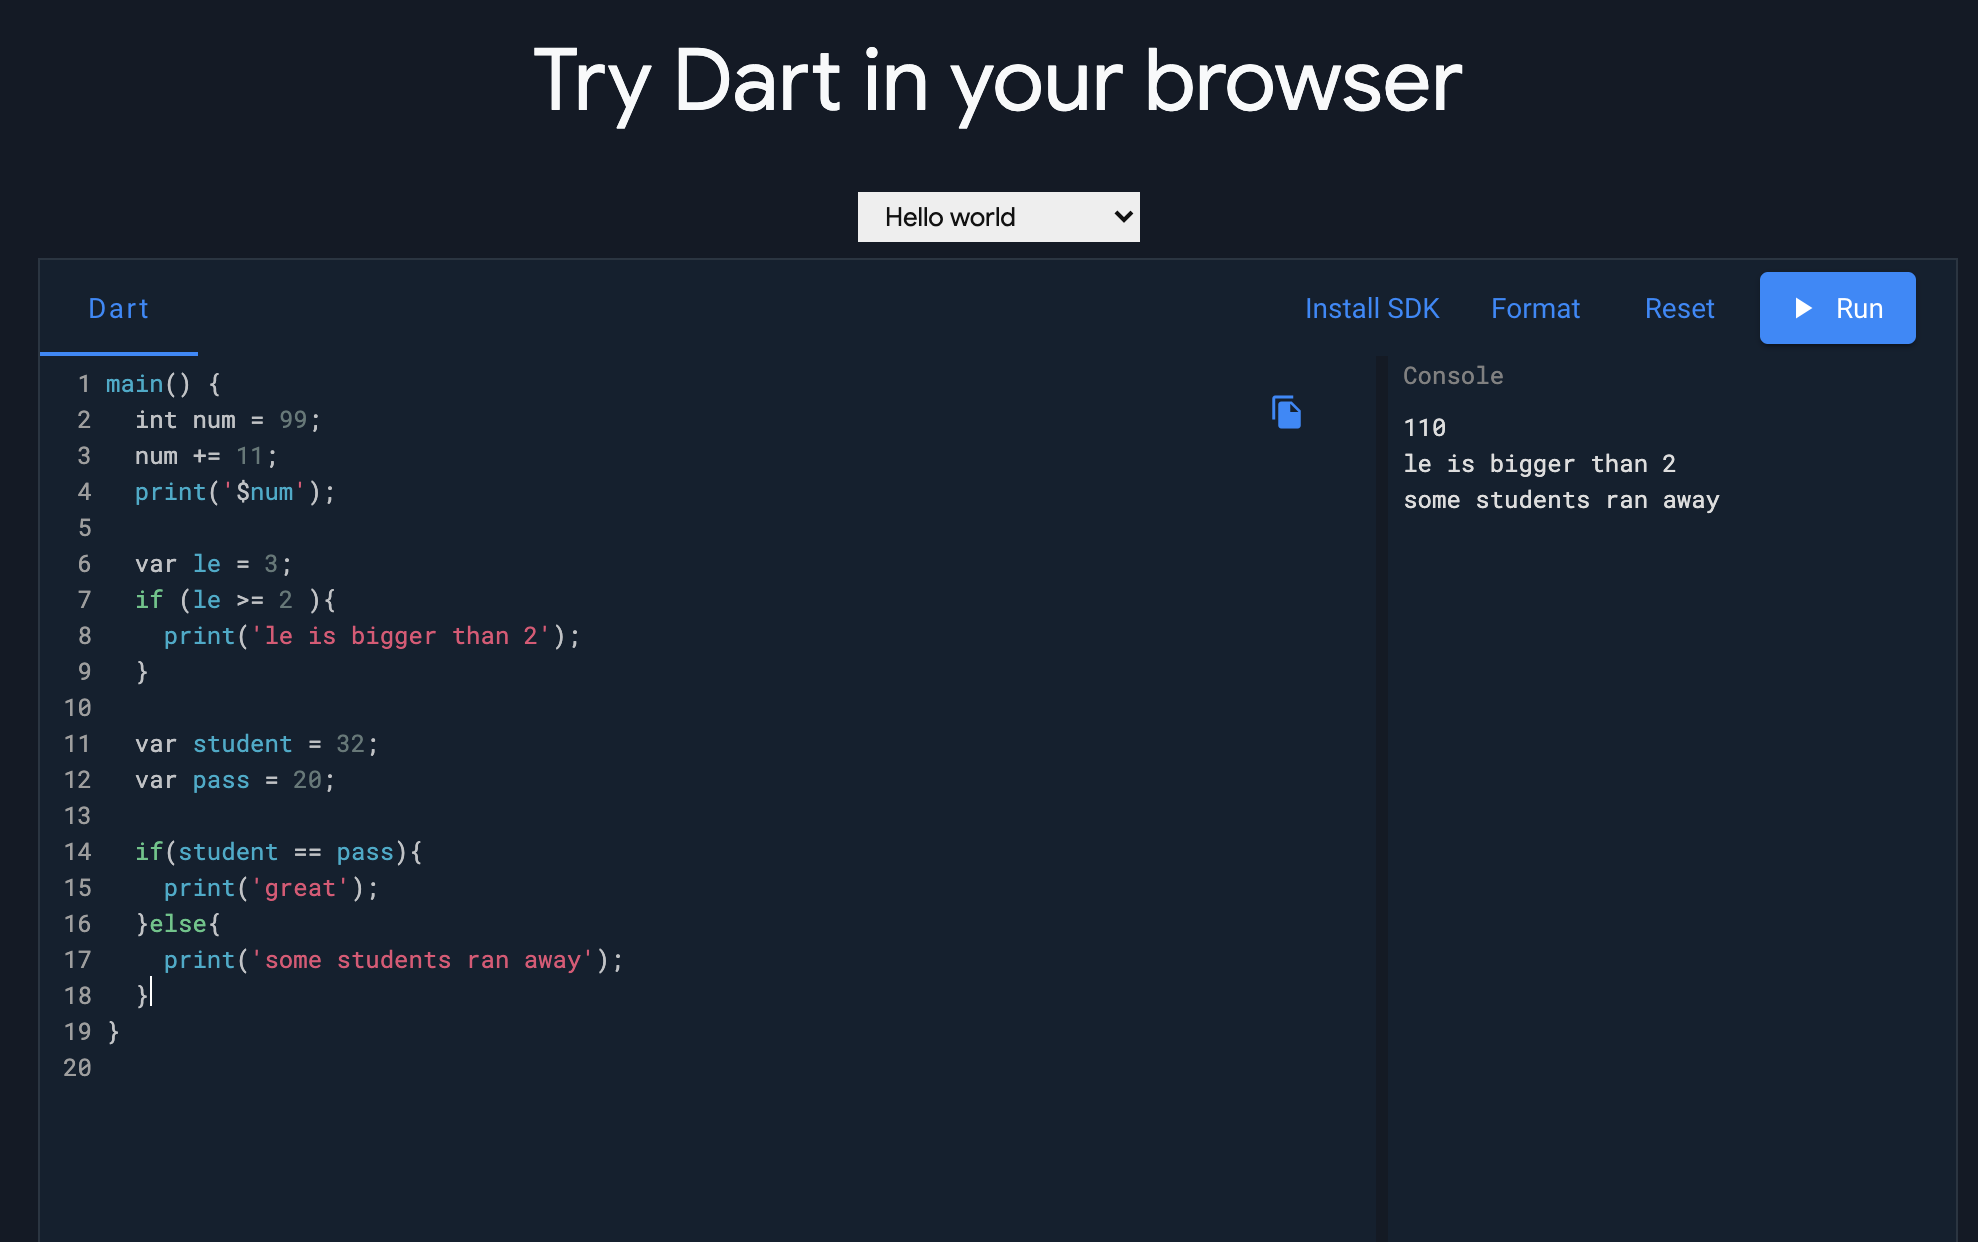Click the dropdown chevron arrow beside Hello world
This screenshot has width=1978, height=1242.
(x=1123, y=217)
